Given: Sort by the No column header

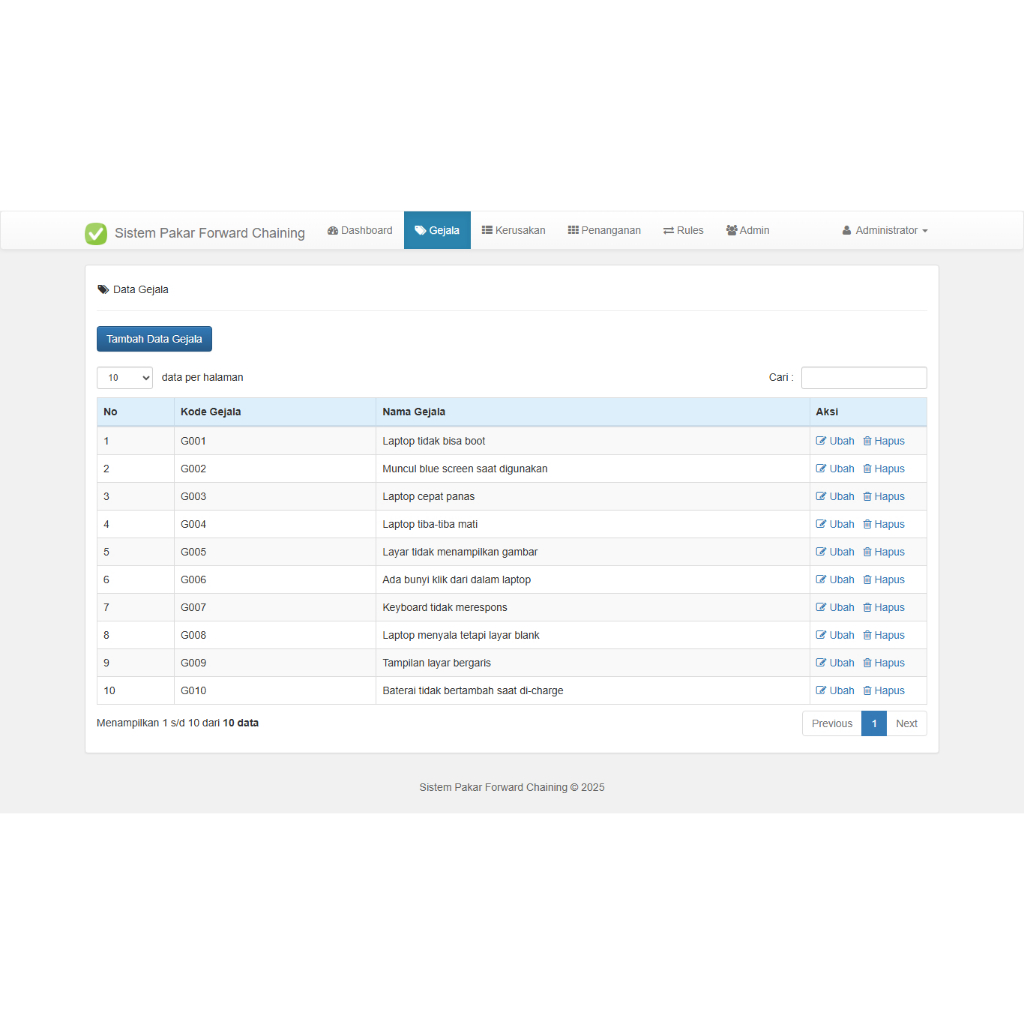Looking at the screenshot, I should [x=136, y=412].
